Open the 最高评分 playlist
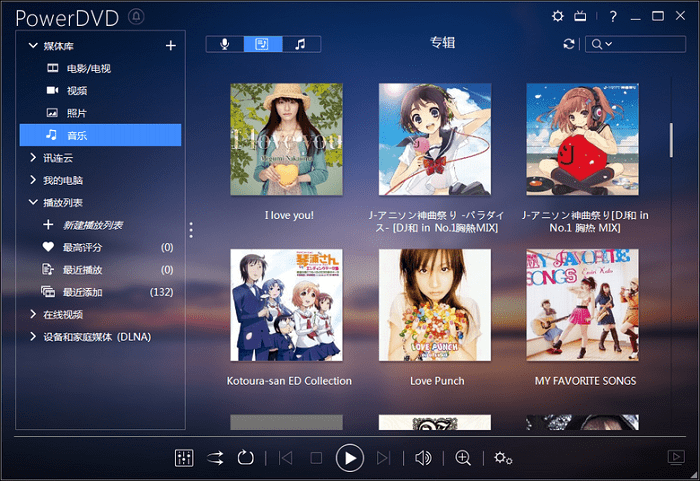This screenshot has width=700, height=481. 100,247
